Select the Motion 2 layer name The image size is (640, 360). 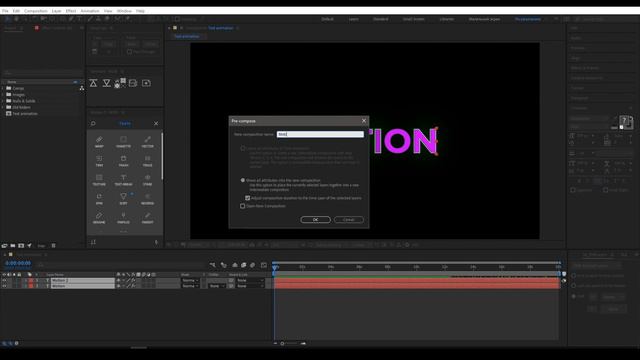point(82,280)
